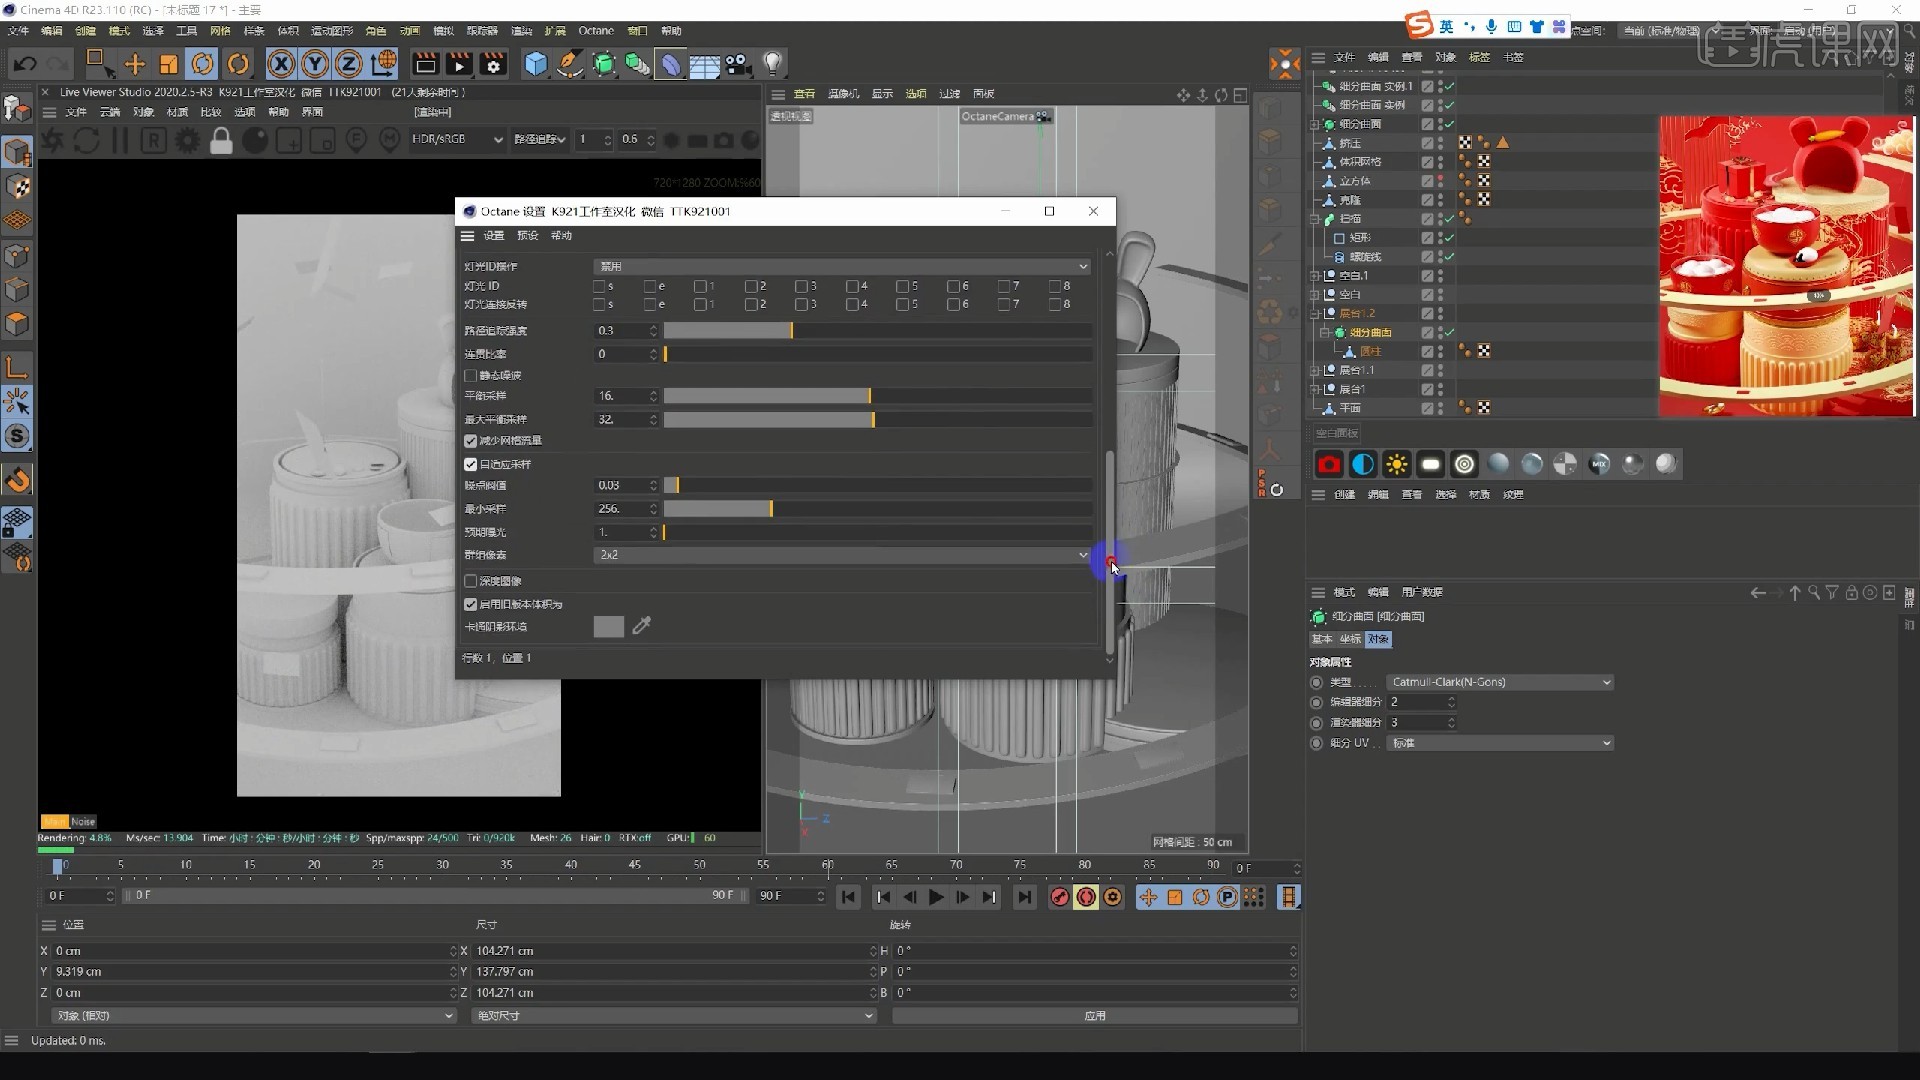This screenshot has height=1080, width=1920.
Task: Switch to 坐标 tab in attributes panel
Action: pyautogui.click(x=1350, y=639)
